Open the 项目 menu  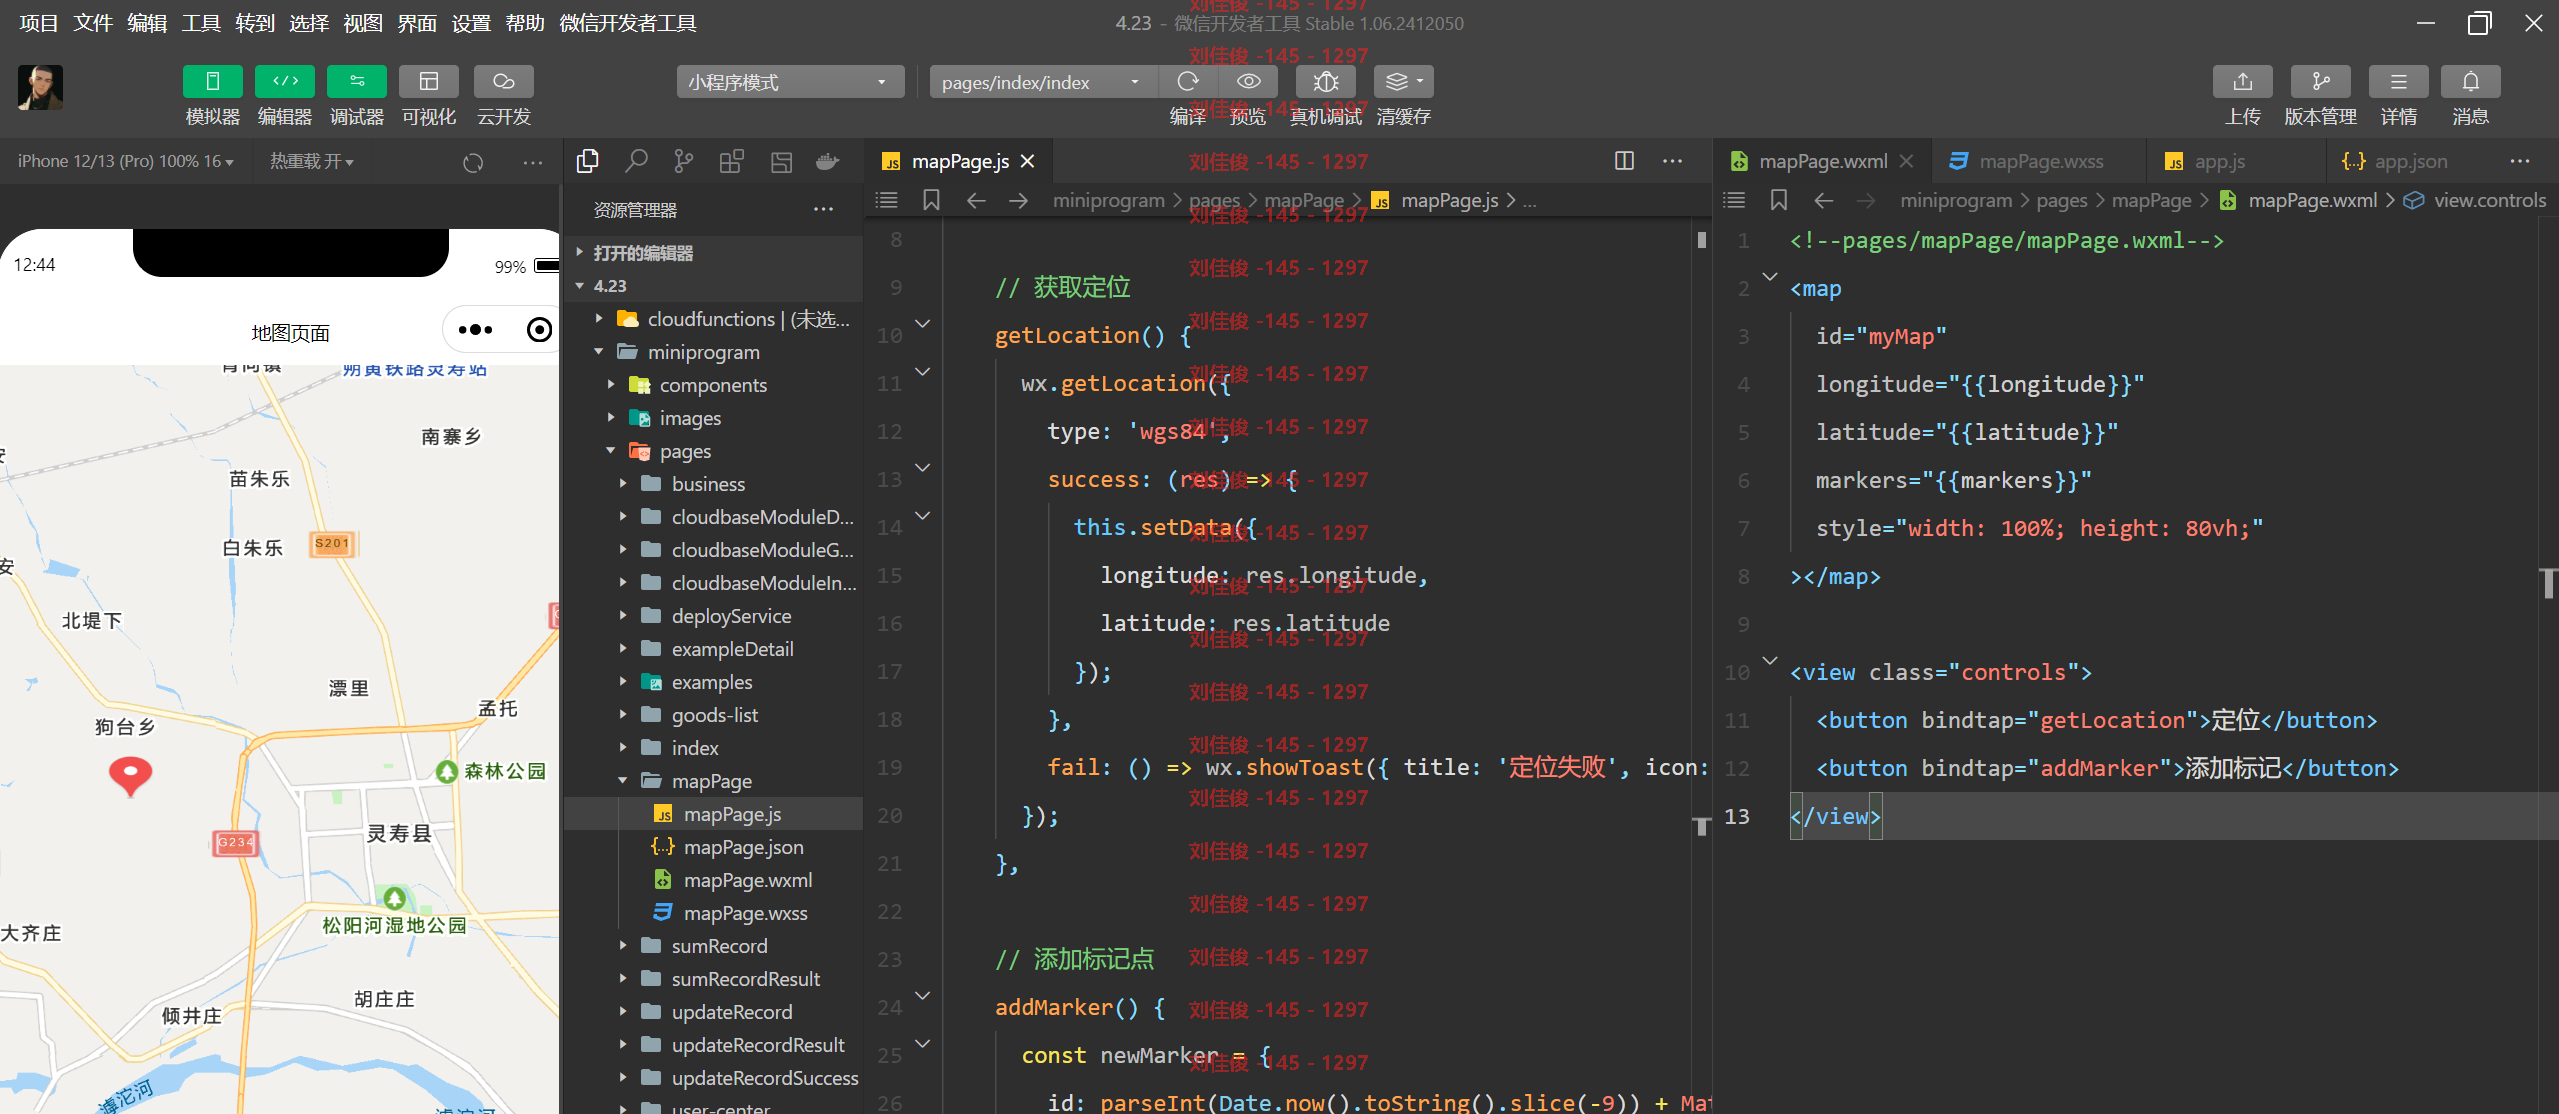pyautogui.click(x=39, y=23)
